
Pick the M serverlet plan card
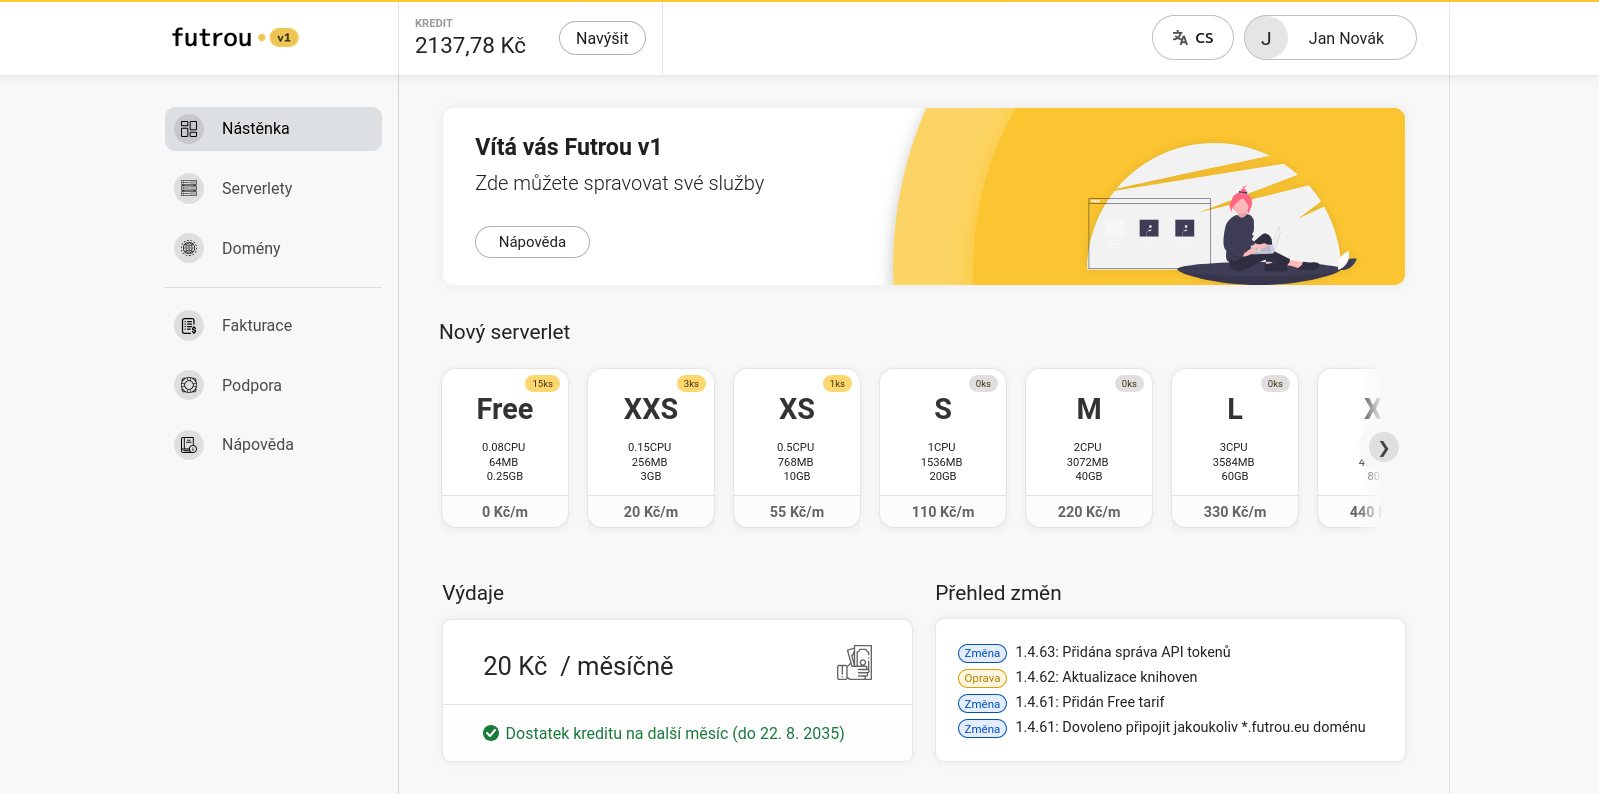pos(1089,448)
